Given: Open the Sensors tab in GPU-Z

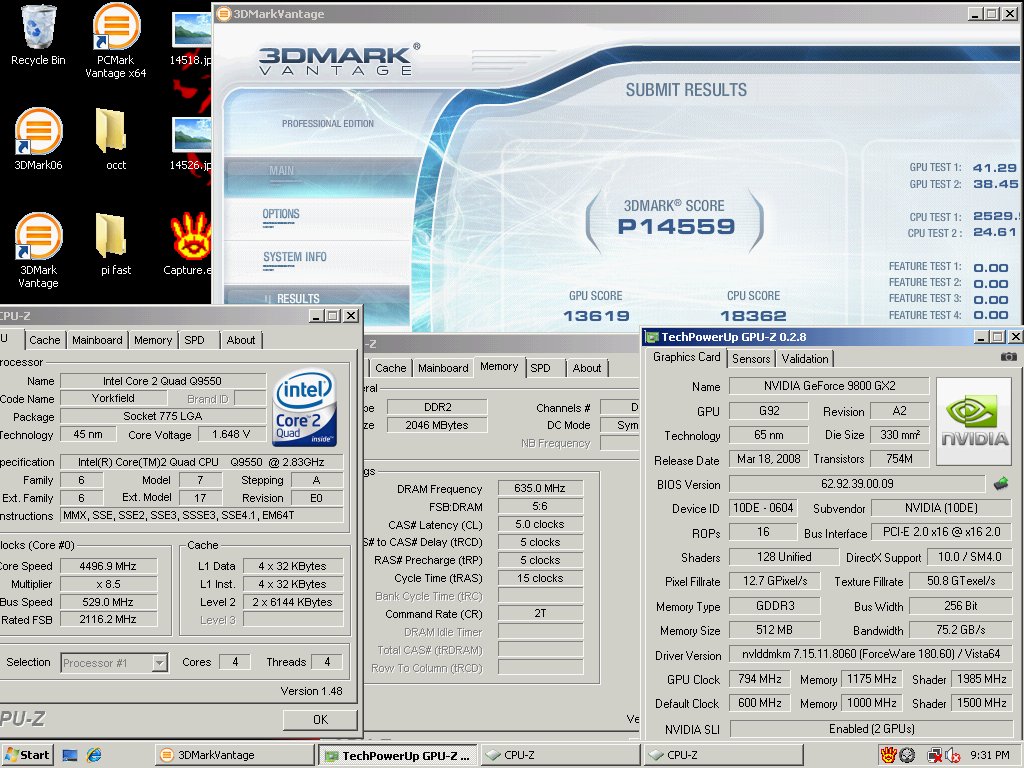Looking at the screenshot, I should (x=751, y=359).
